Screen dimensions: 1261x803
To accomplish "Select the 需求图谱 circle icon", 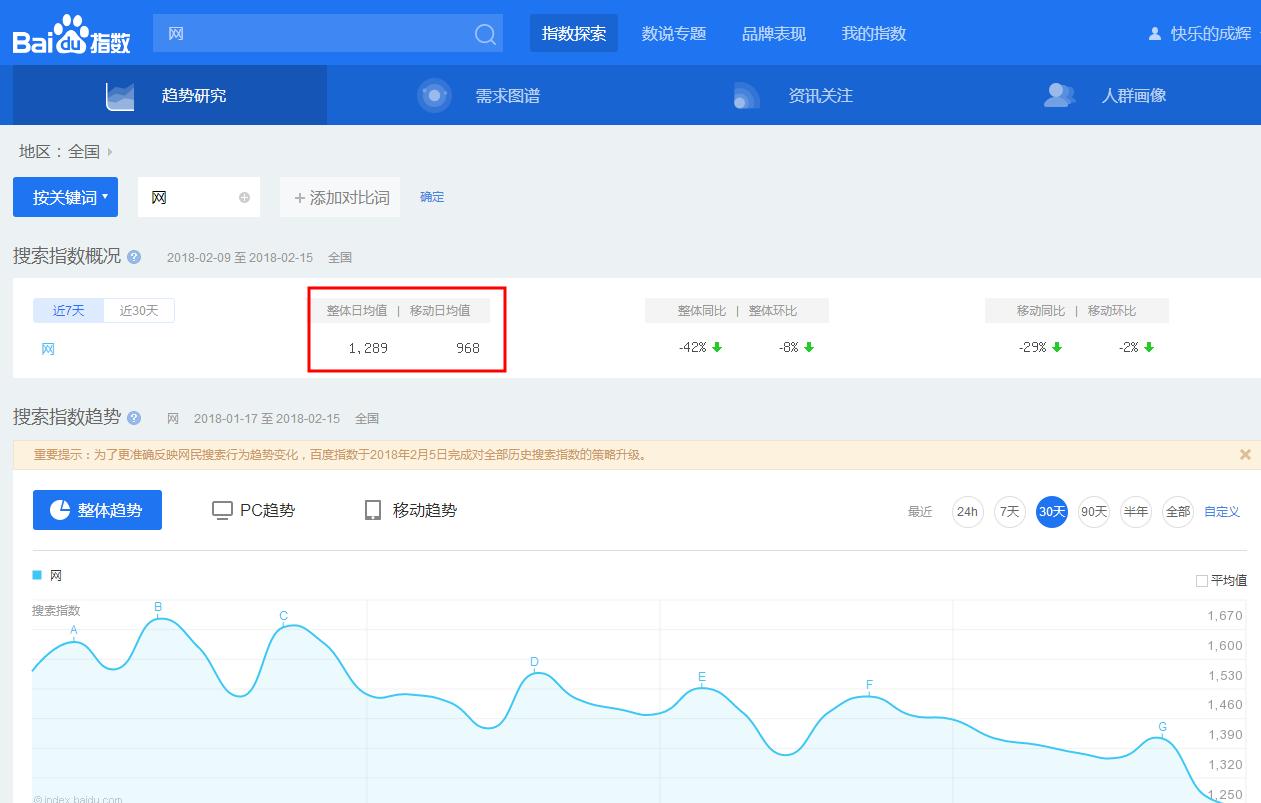I will coord(434,95).
